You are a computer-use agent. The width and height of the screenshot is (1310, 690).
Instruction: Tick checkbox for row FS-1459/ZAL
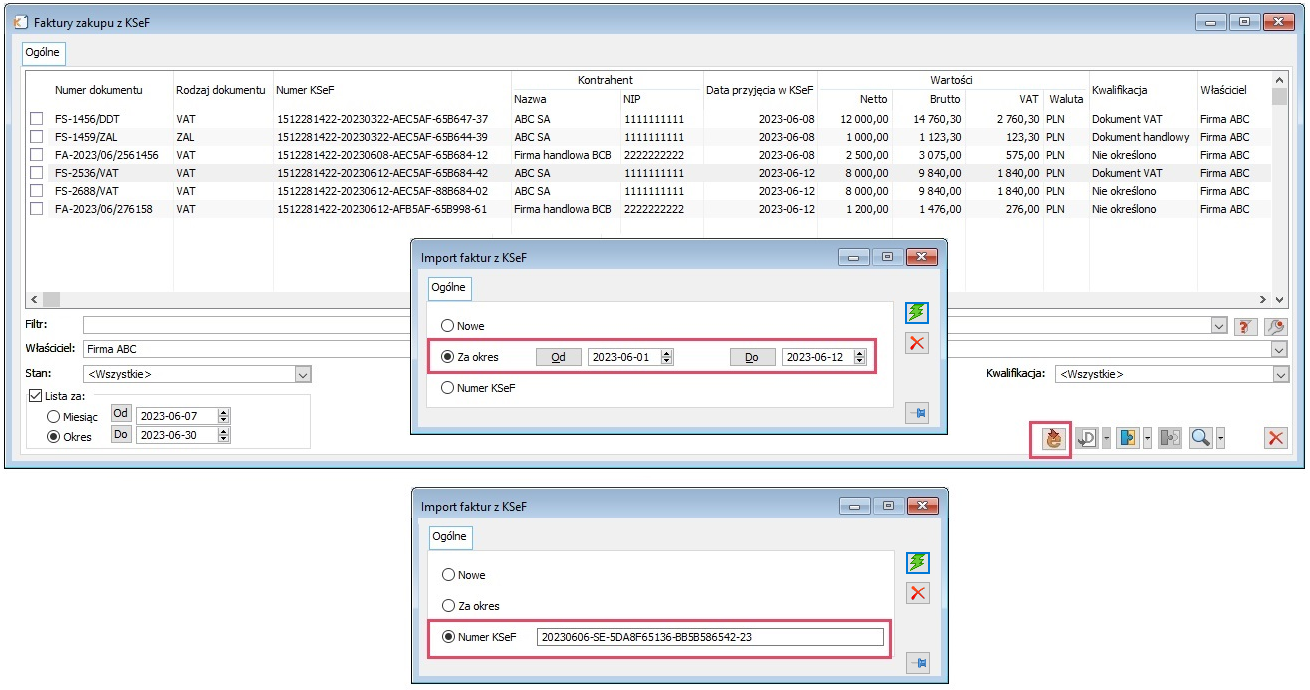click(37, 137)
